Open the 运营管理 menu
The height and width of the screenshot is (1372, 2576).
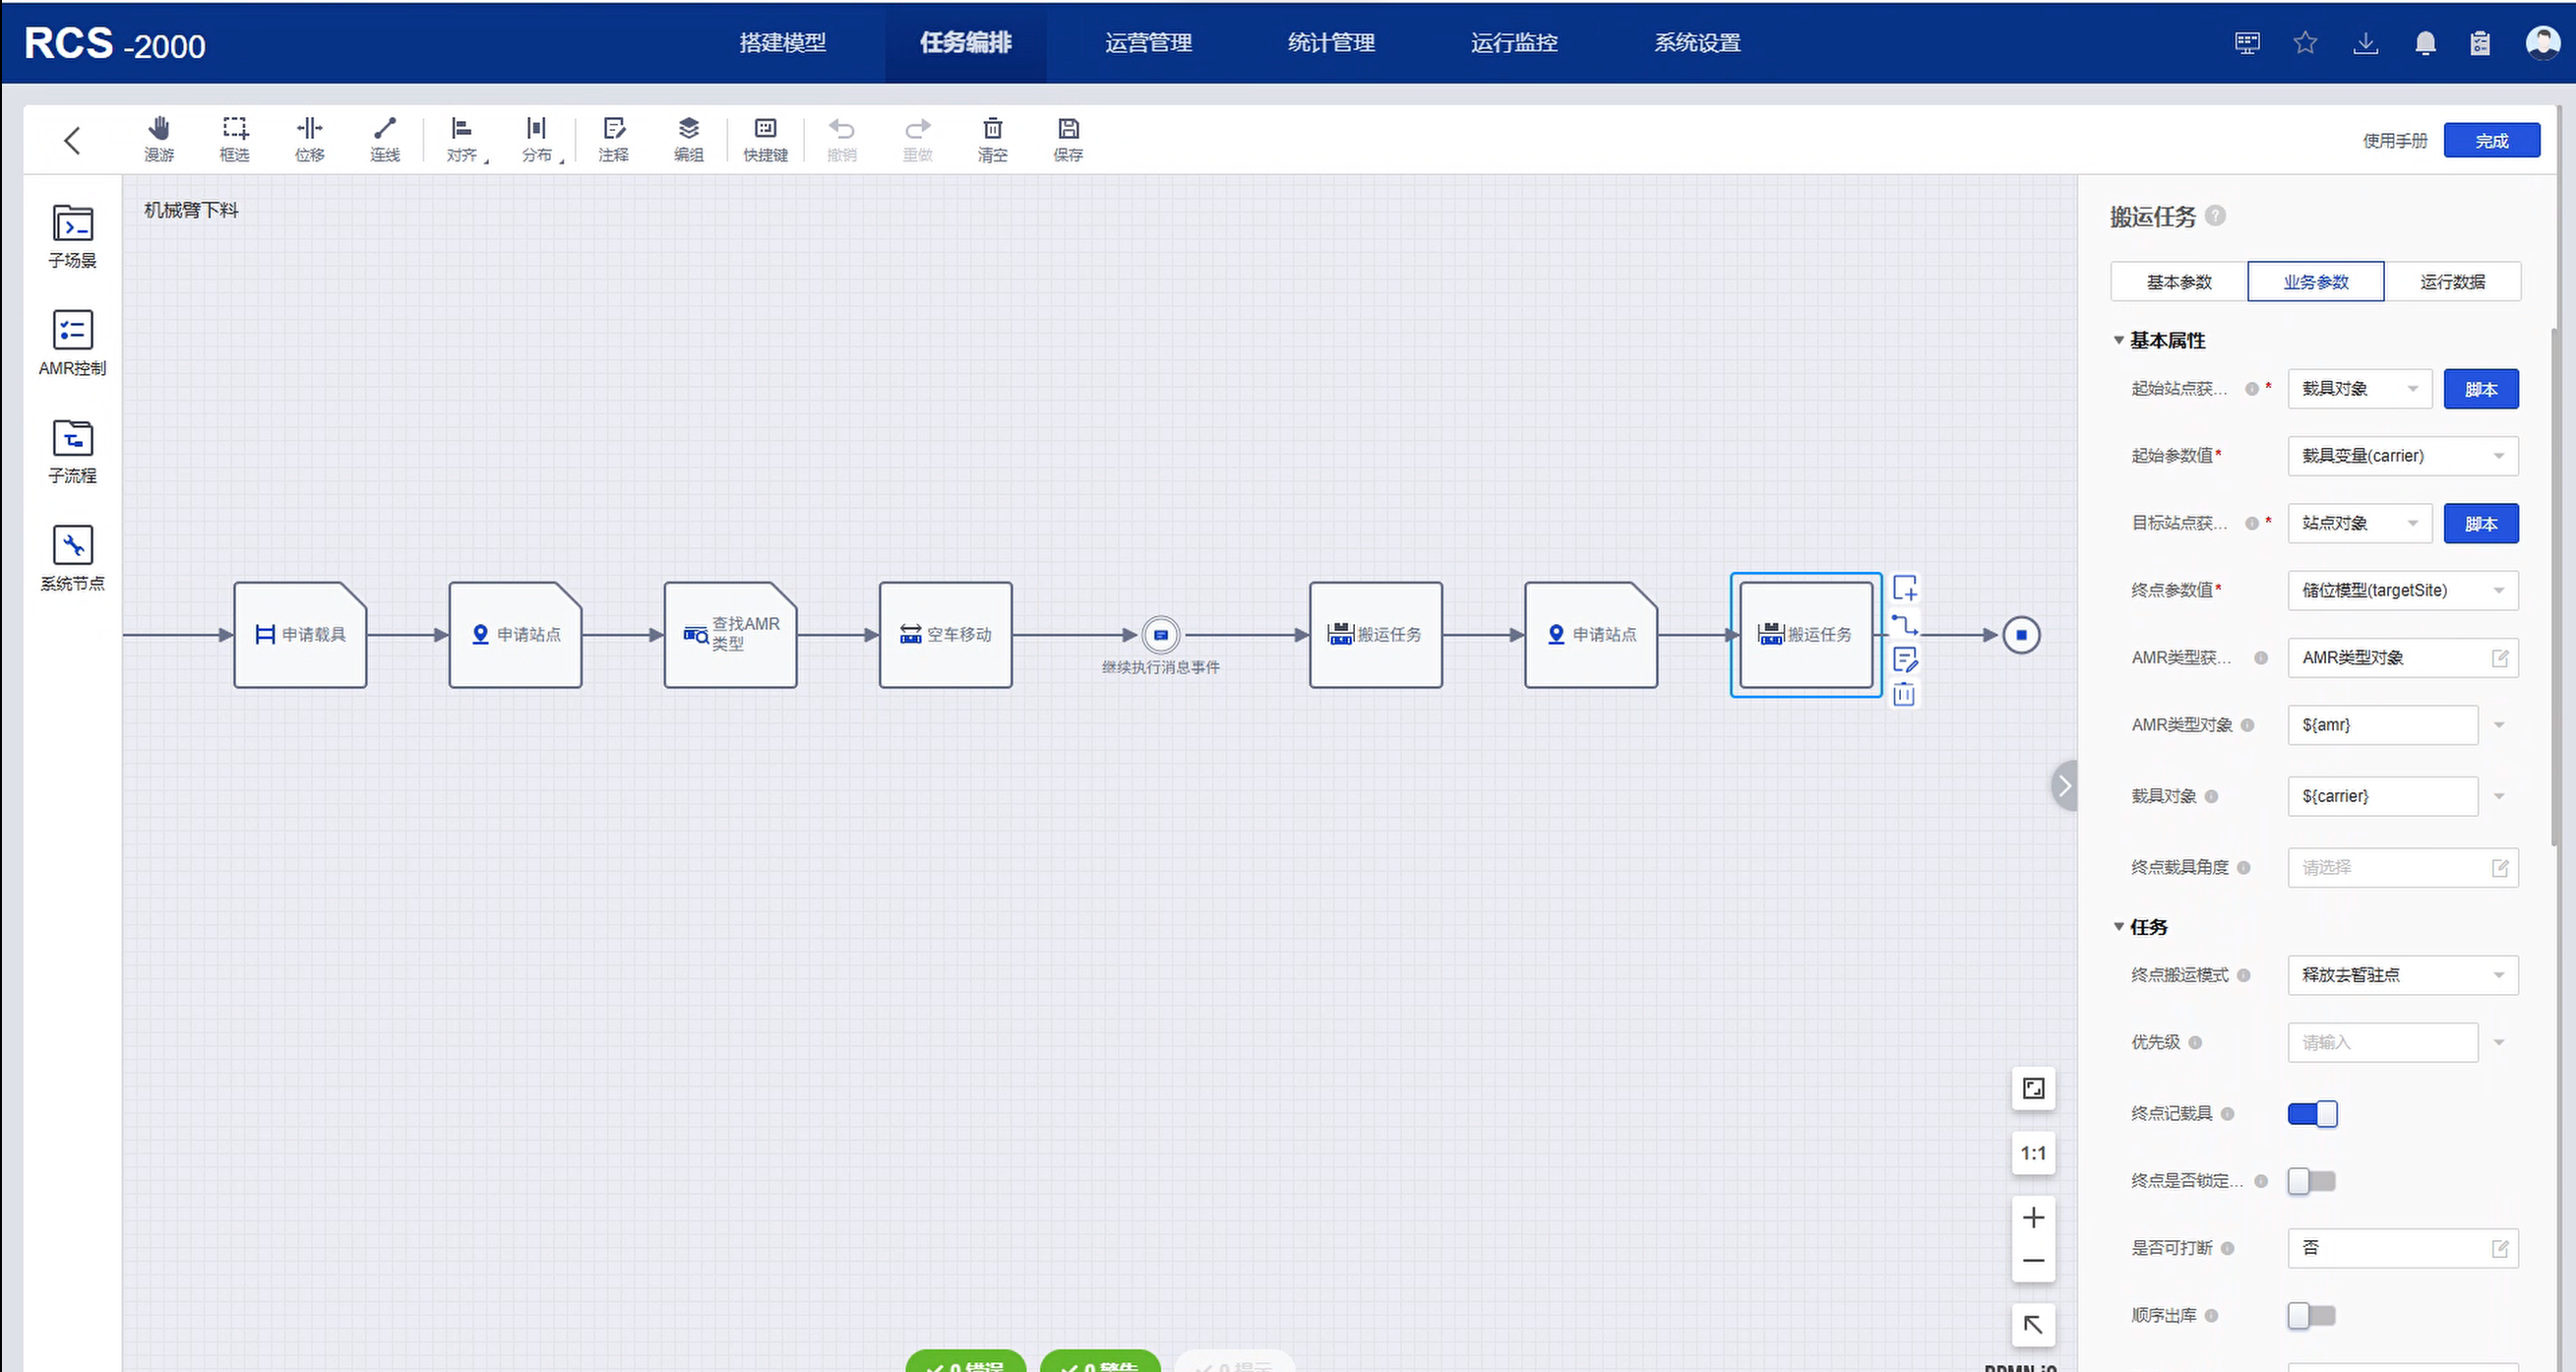[1149, 43]
